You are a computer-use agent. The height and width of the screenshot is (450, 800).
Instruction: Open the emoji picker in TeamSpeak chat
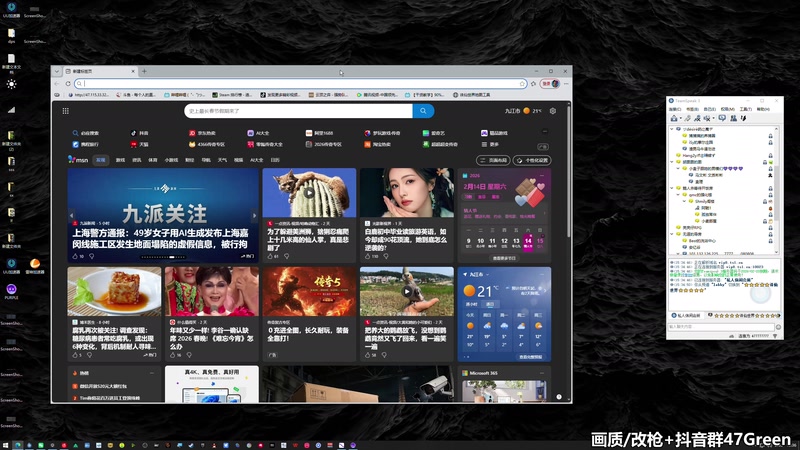coord(779,327)
